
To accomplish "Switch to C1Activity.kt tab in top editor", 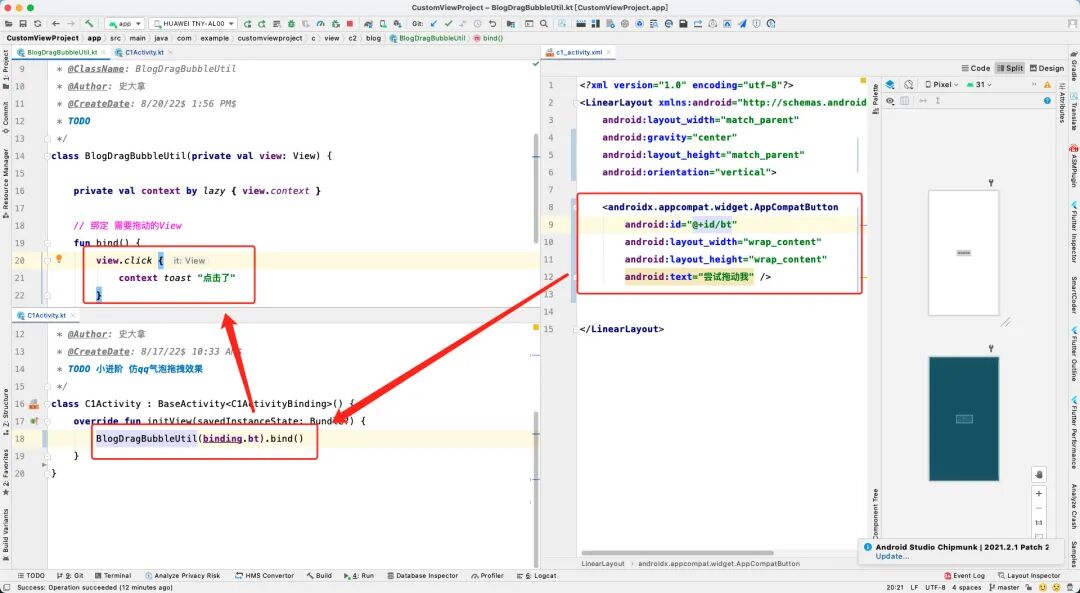I will (144, 52).
